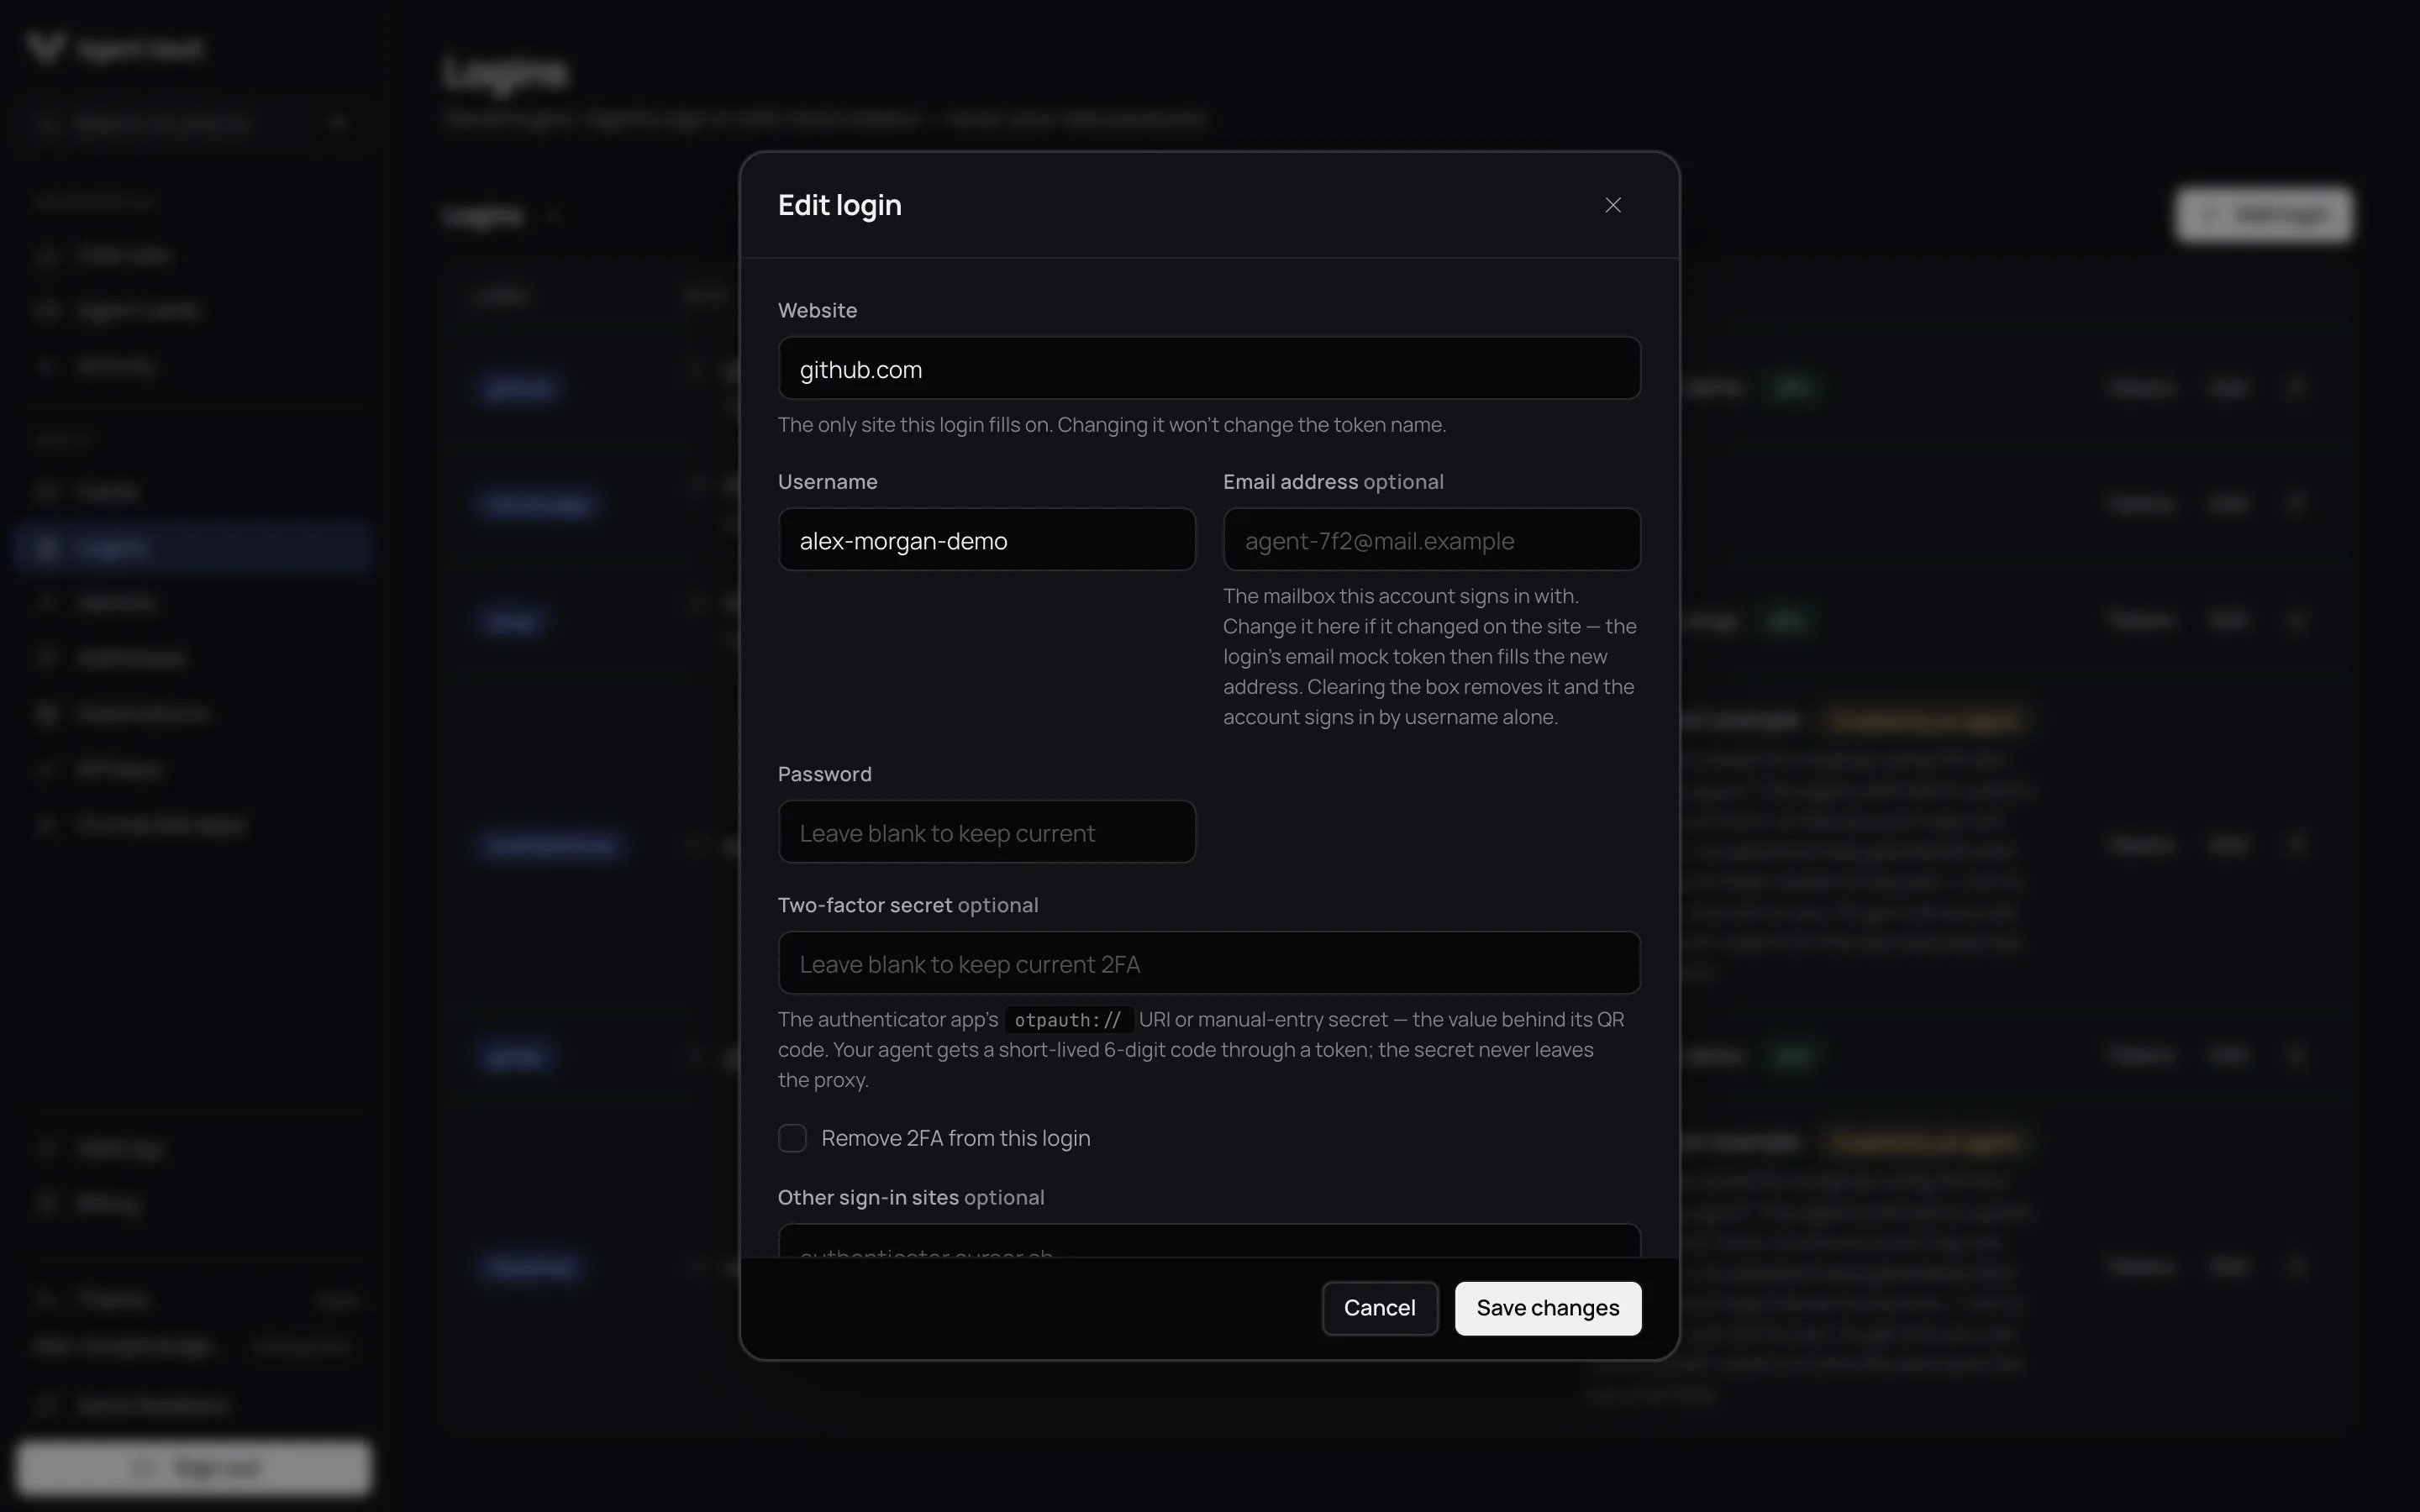2420x1512 pixels.
Task: Click the 'Two-factor secret' label
Action: 864,905
